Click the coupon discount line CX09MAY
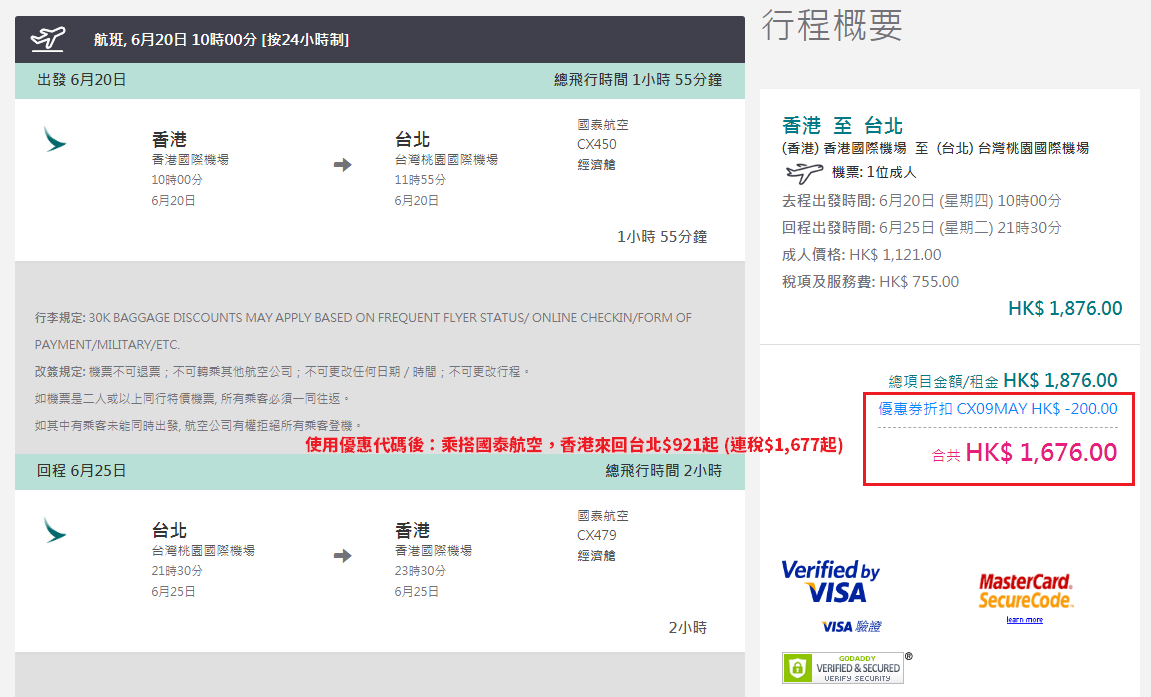 point(998,409)
